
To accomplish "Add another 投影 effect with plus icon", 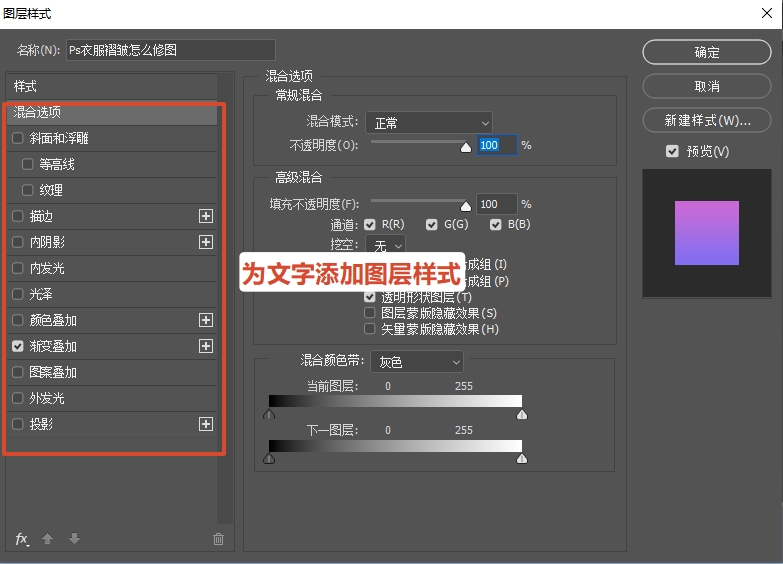I will [x=206, y=424].
